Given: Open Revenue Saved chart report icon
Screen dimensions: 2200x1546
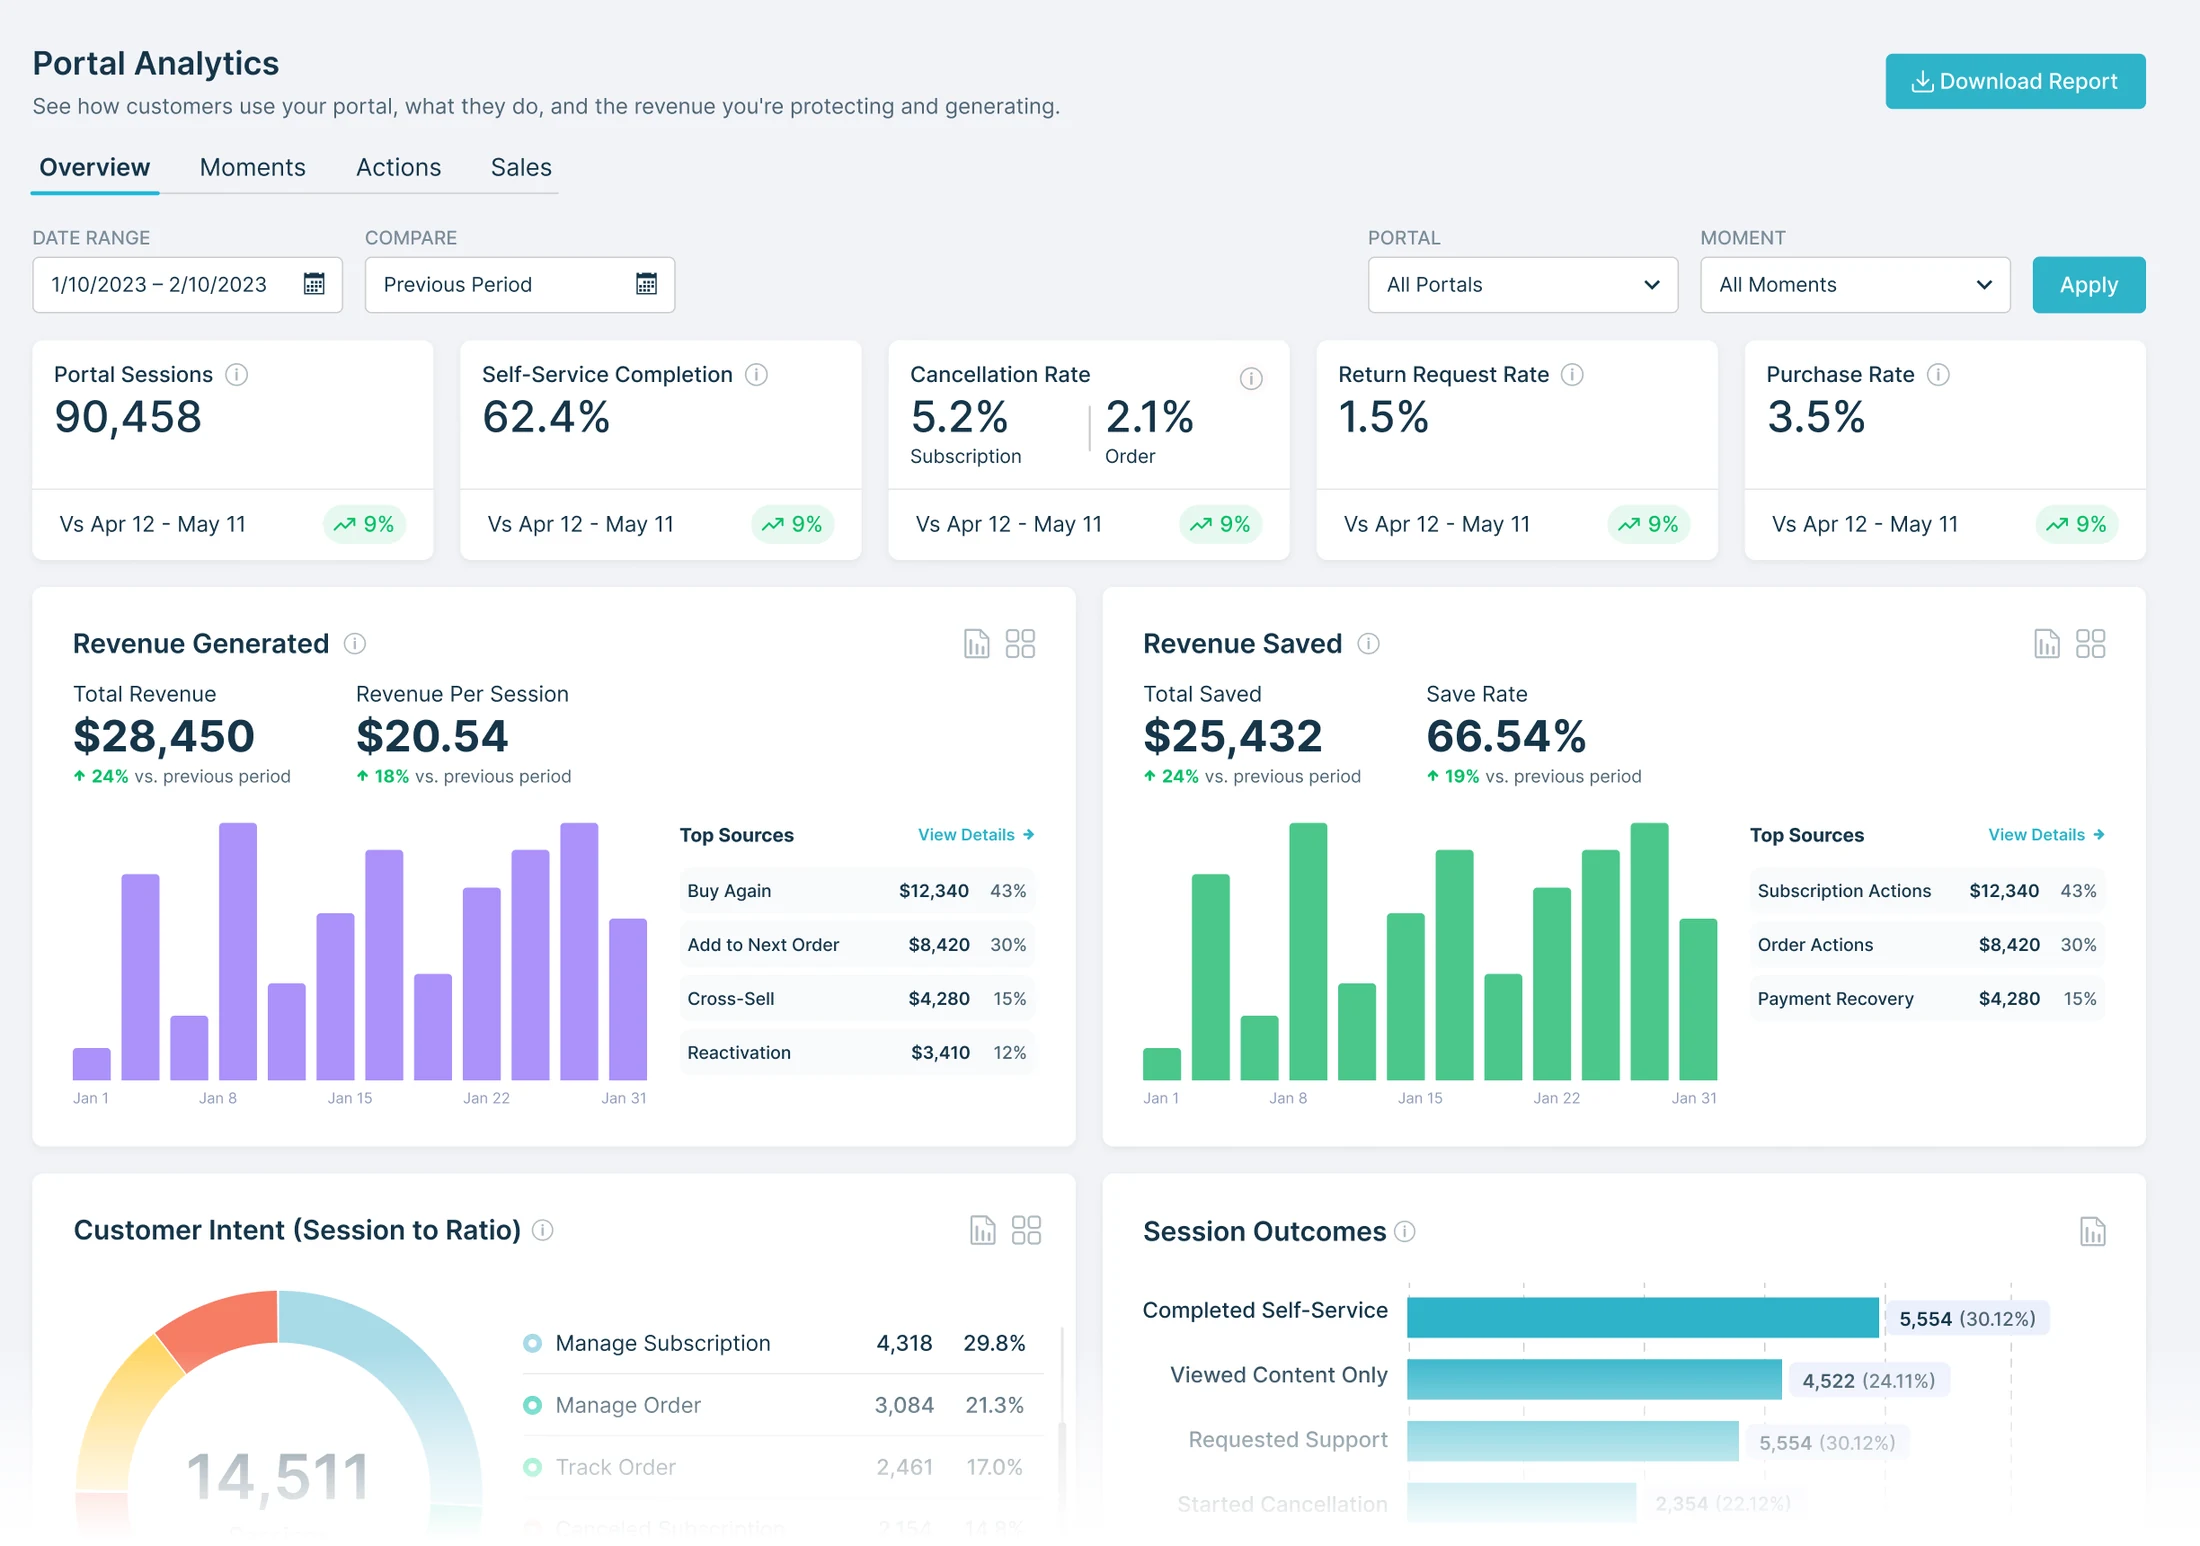Looking at the screenshot, I should click(x=2046, y=643).
